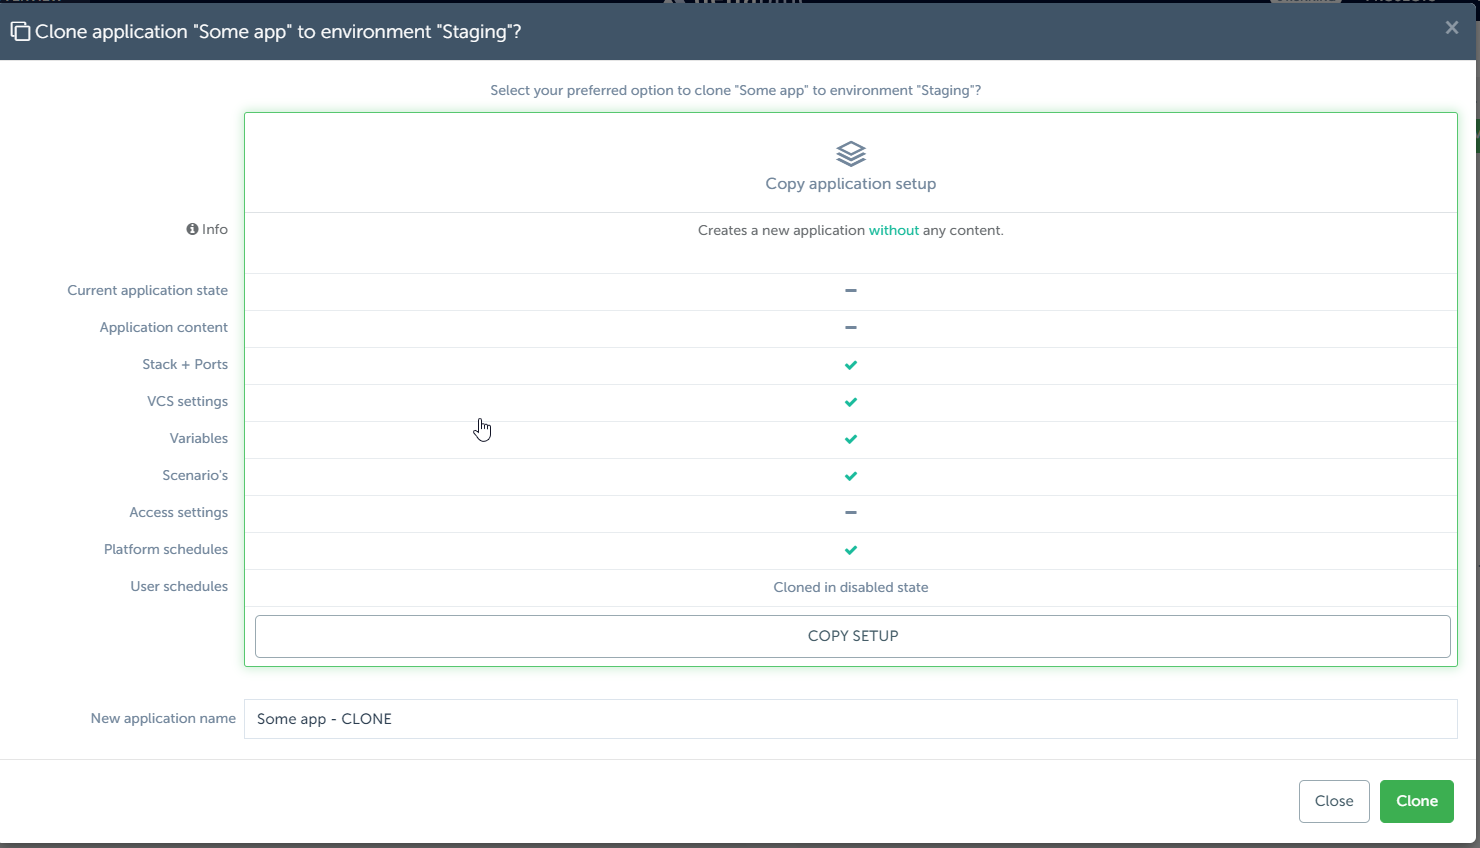Image resolution: width=1480 pixels, height=848 pixels.
Task: Focus the New application name field
Action: [x=850, y=719]
